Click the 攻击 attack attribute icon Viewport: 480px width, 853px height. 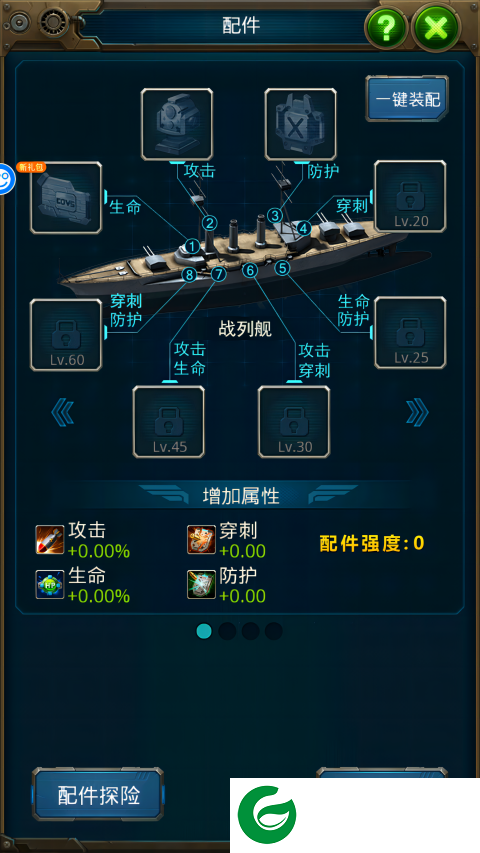click(50, 540)
